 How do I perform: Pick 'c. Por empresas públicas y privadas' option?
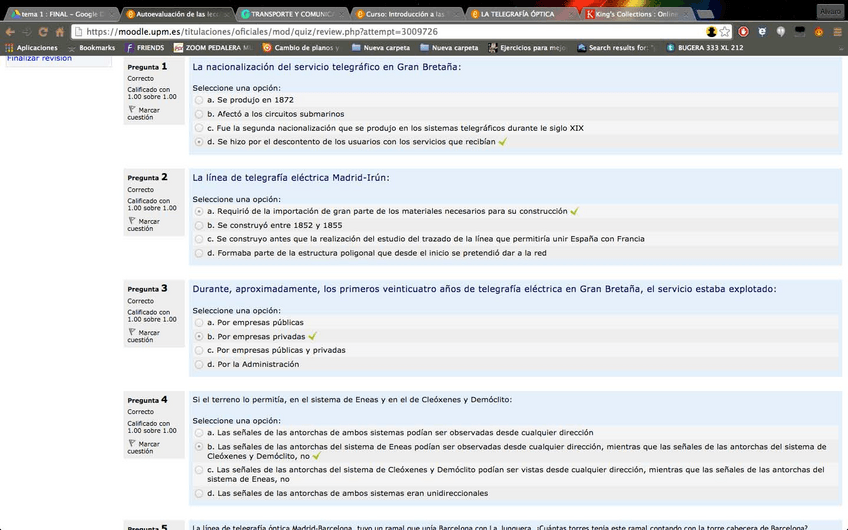point(198,350)
